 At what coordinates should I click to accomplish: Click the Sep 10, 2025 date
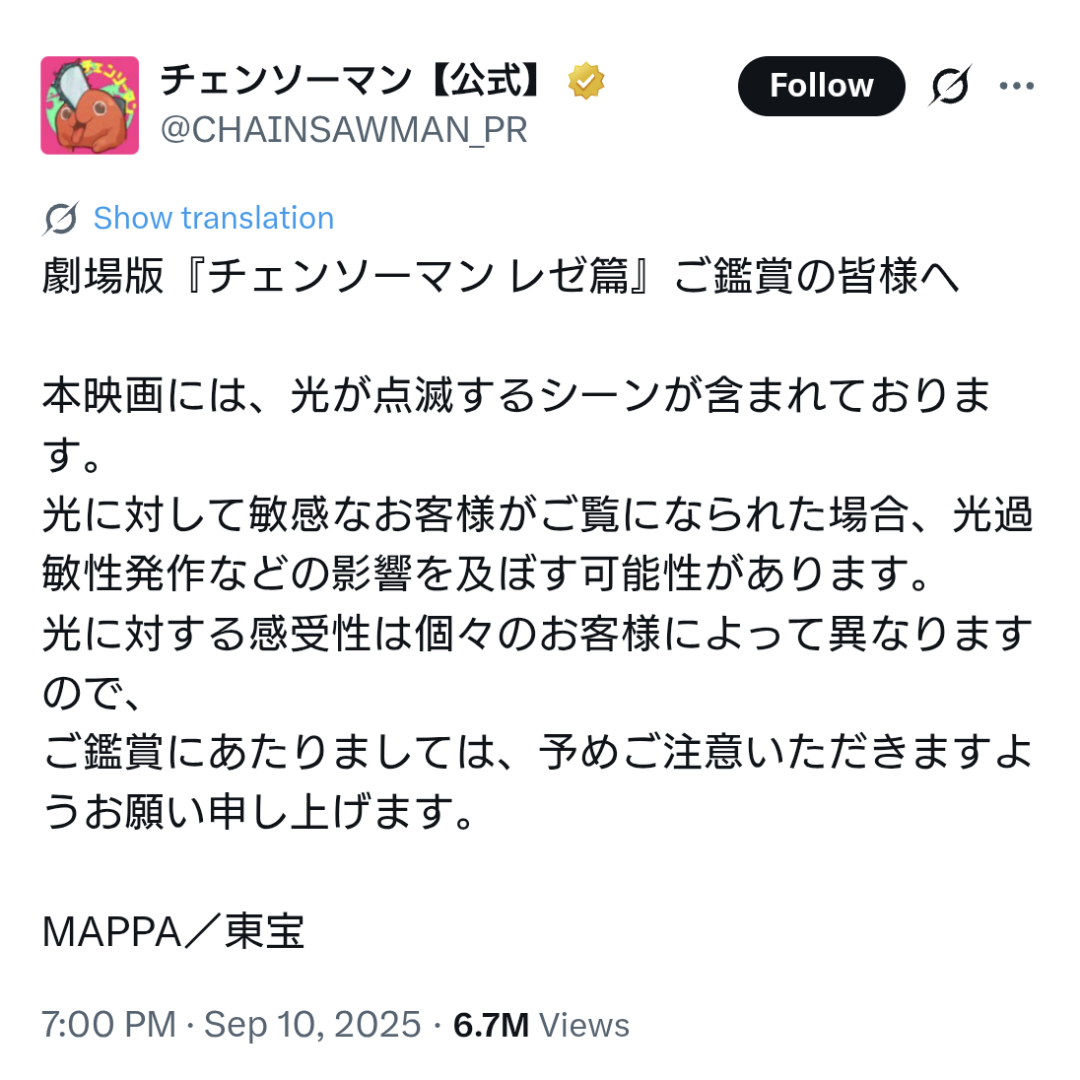pos(313,1025)
